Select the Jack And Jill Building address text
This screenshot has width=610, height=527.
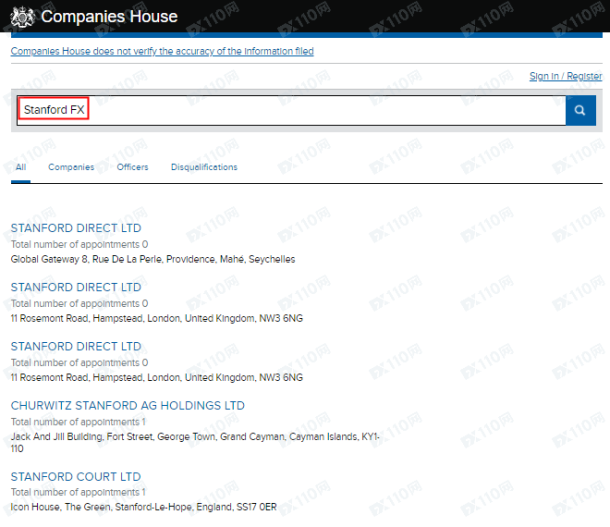(195, 443)
